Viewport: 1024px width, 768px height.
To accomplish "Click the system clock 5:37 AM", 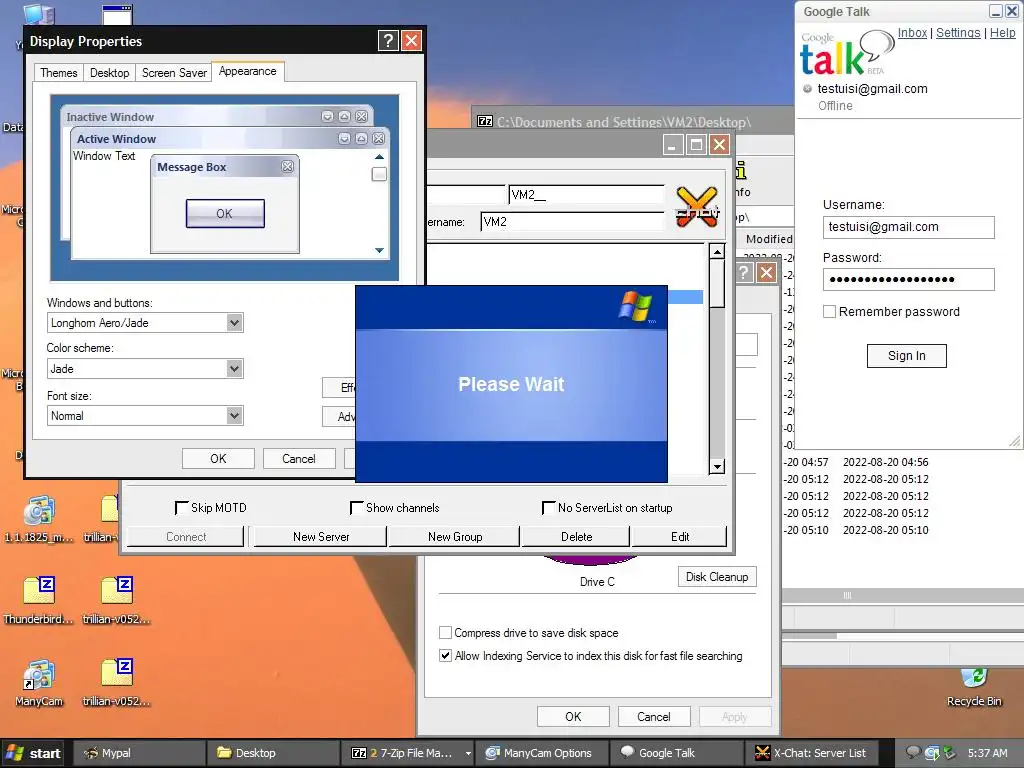I will pyautogui.click(x=987, y=753).
